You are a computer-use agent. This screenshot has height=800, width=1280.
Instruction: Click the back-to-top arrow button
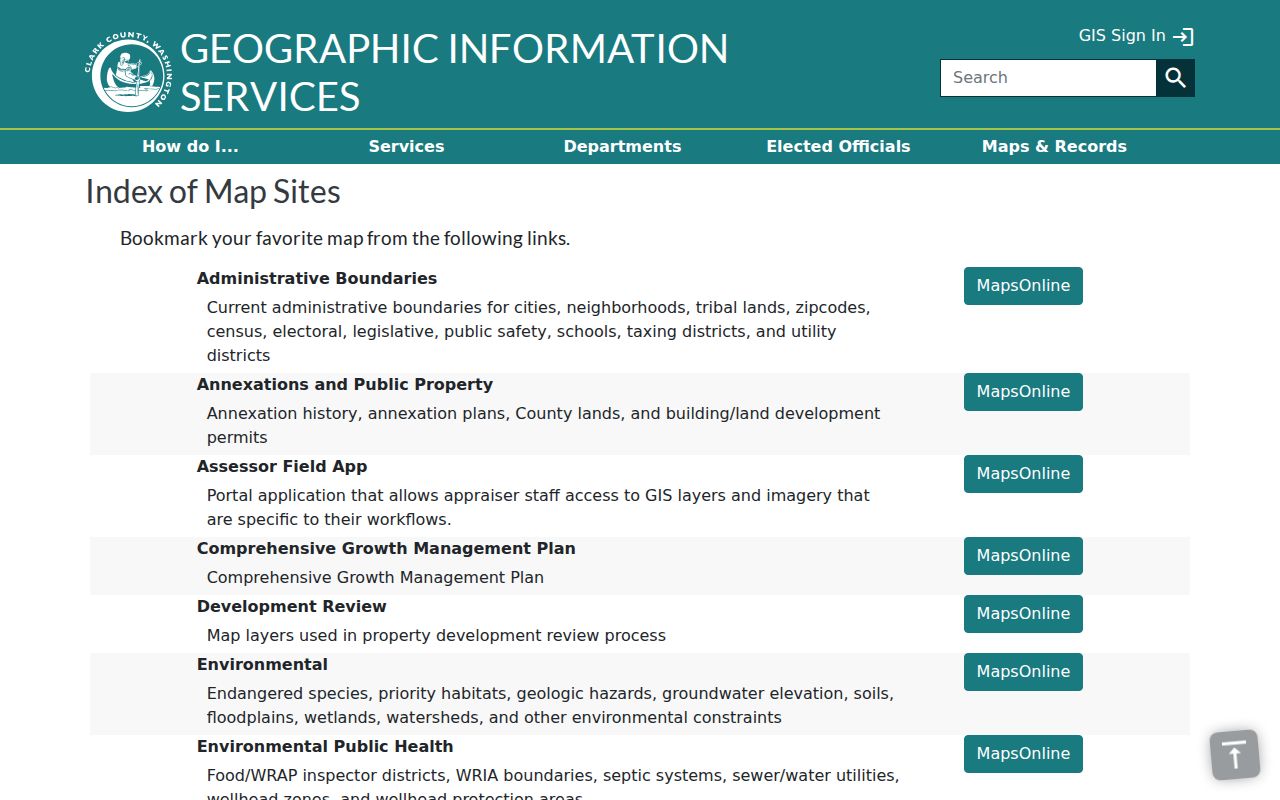click(1235, 754)
